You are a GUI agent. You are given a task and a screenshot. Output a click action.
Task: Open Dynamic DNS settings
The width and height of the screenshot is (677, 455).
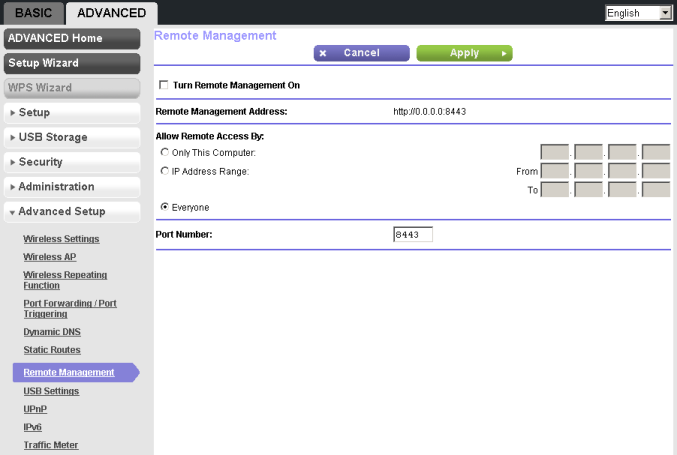[52, 332]
